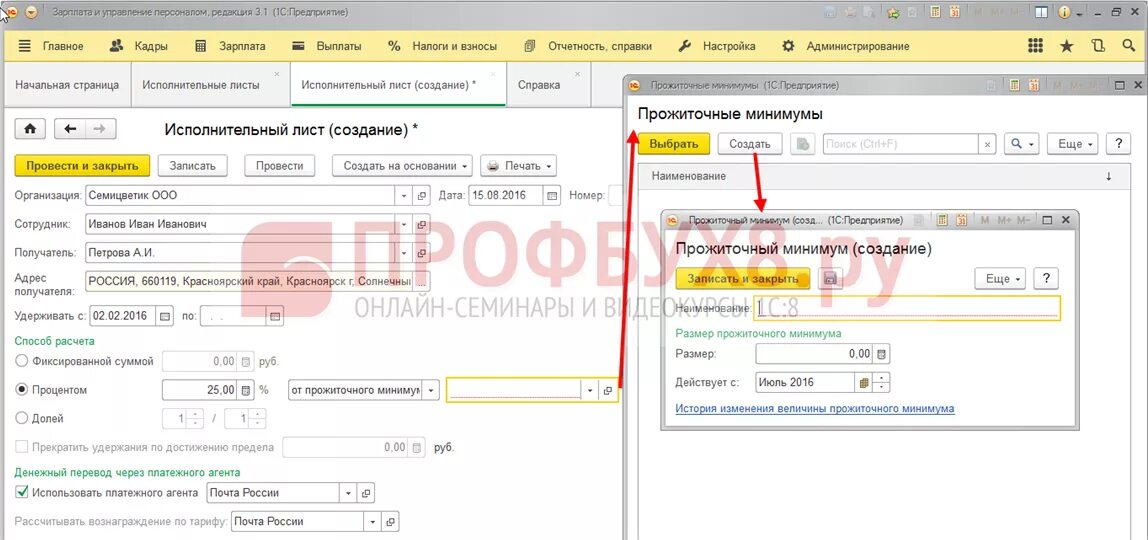The width and height of the screenshot is (1148, 540).
Task: Toggle Использовать платежного агента checkbox
Action: tap(22, 492)
